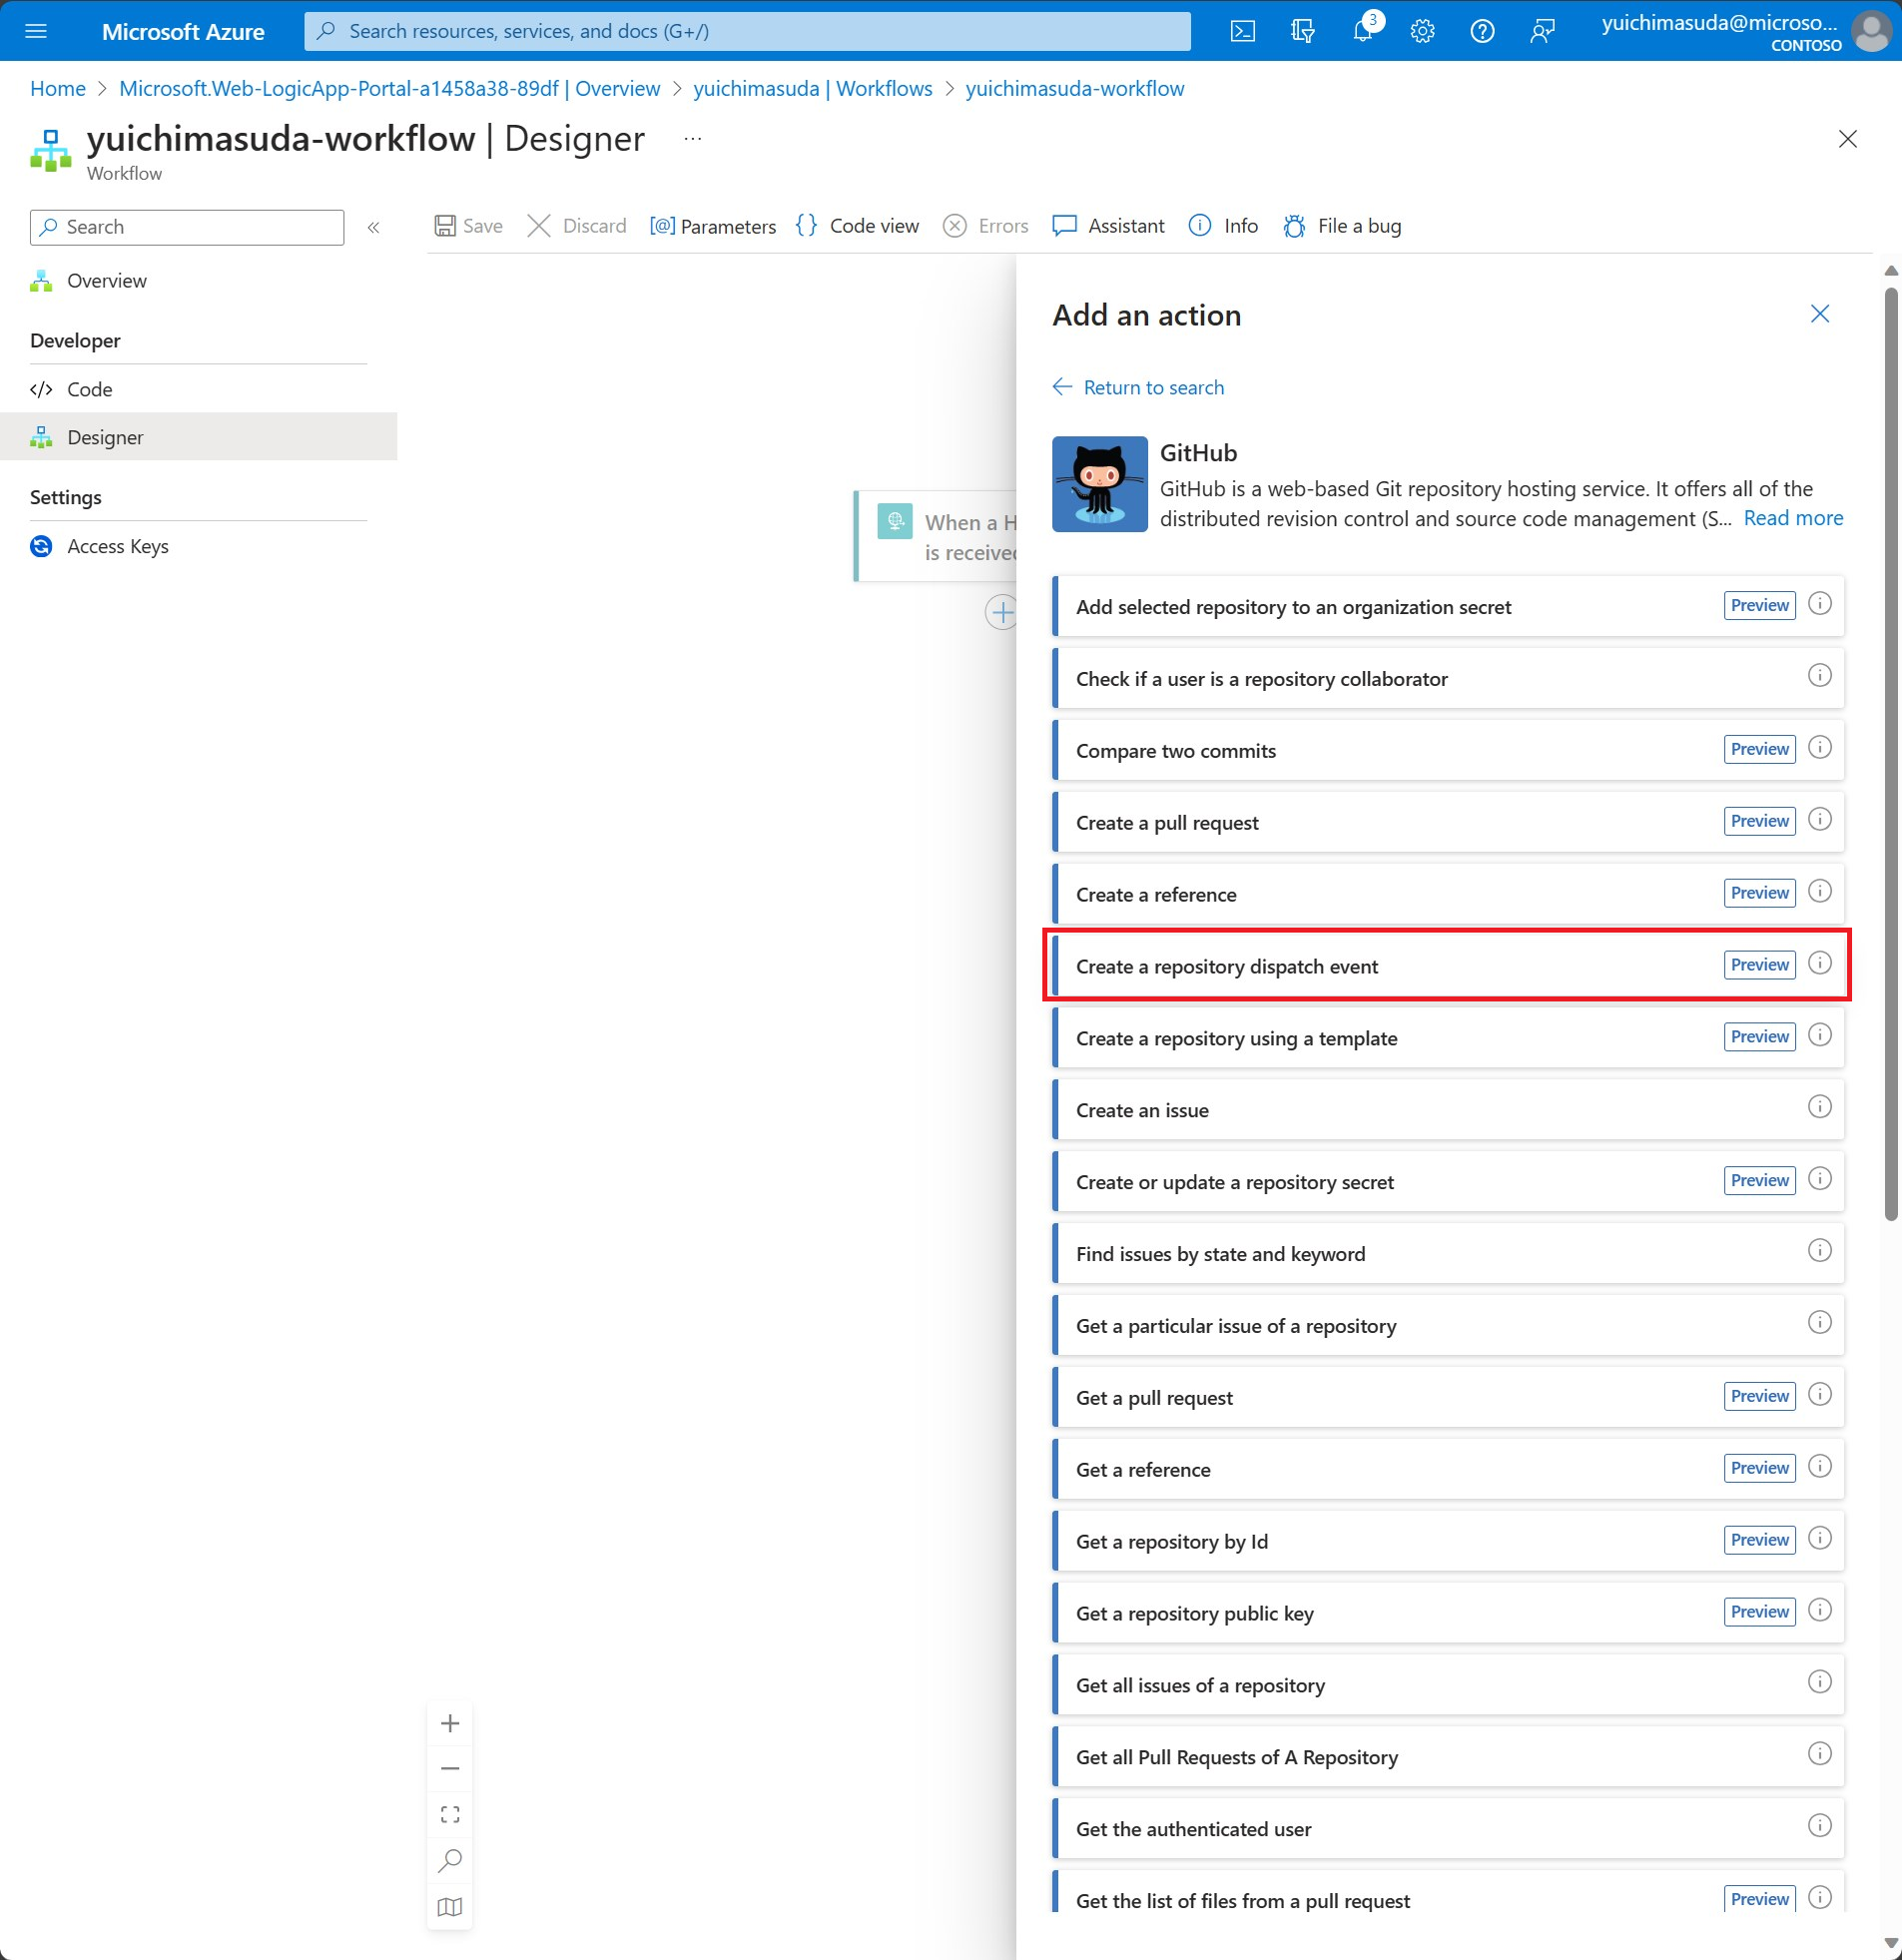The width and height of the screenshot is (1902, 1960).
Task: Select Check if a user is a repository collaborator
Action: pyautogui.click(x=1448, y=679)
